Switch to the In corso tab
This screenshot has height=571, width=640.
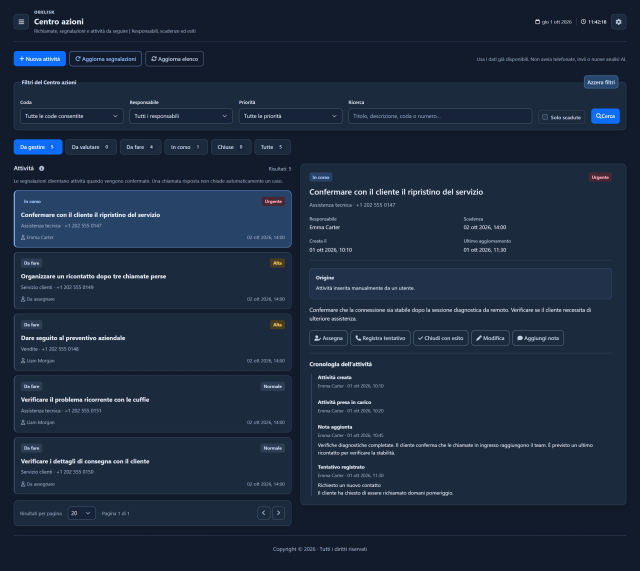click(186, 147)
